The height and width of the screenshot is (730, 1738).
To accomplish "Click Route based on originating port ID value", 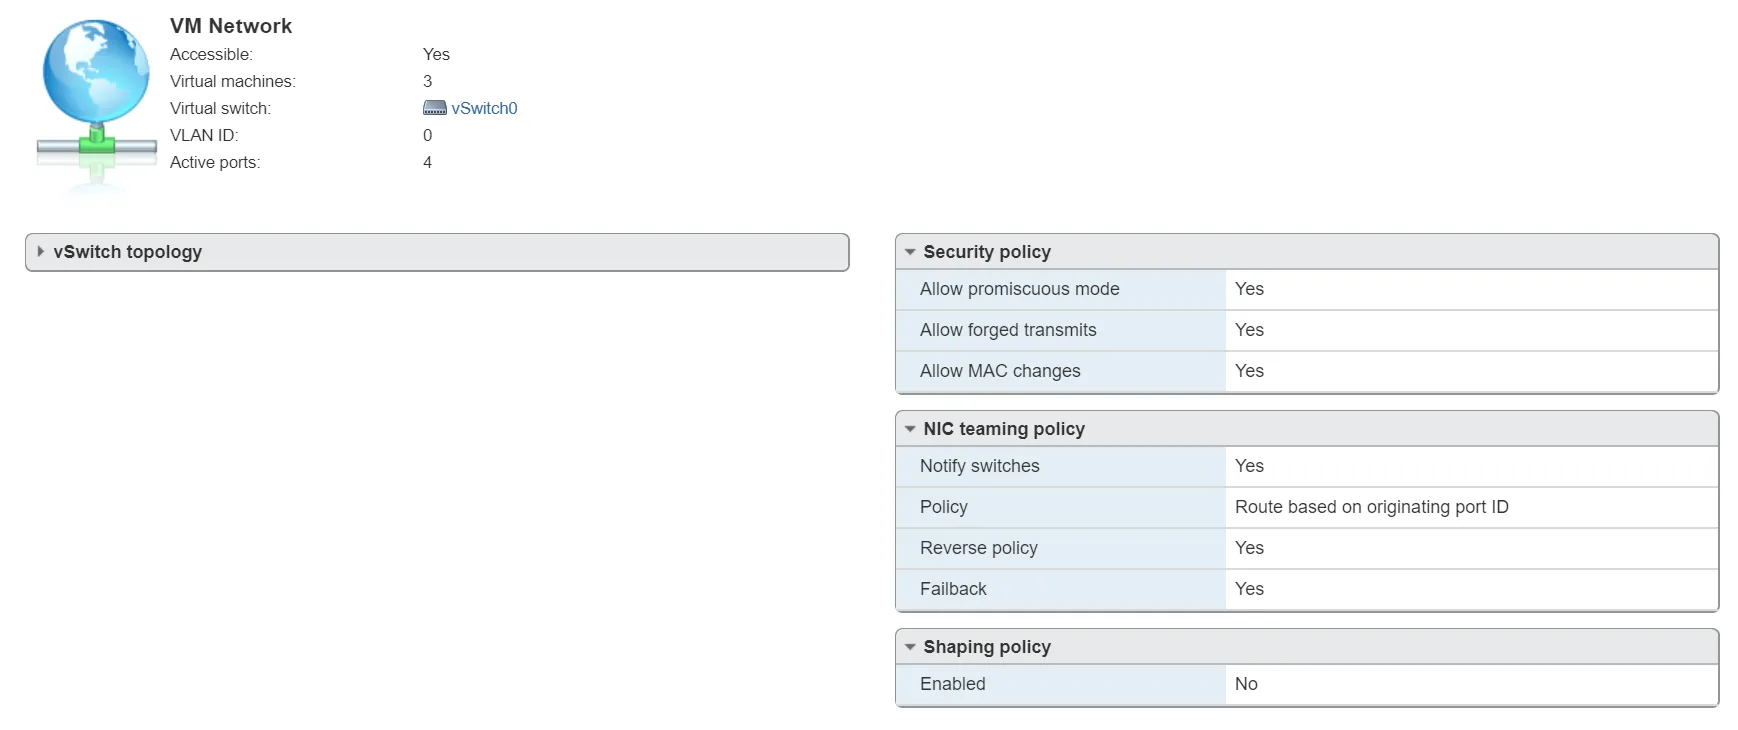I will [1371, 507].
